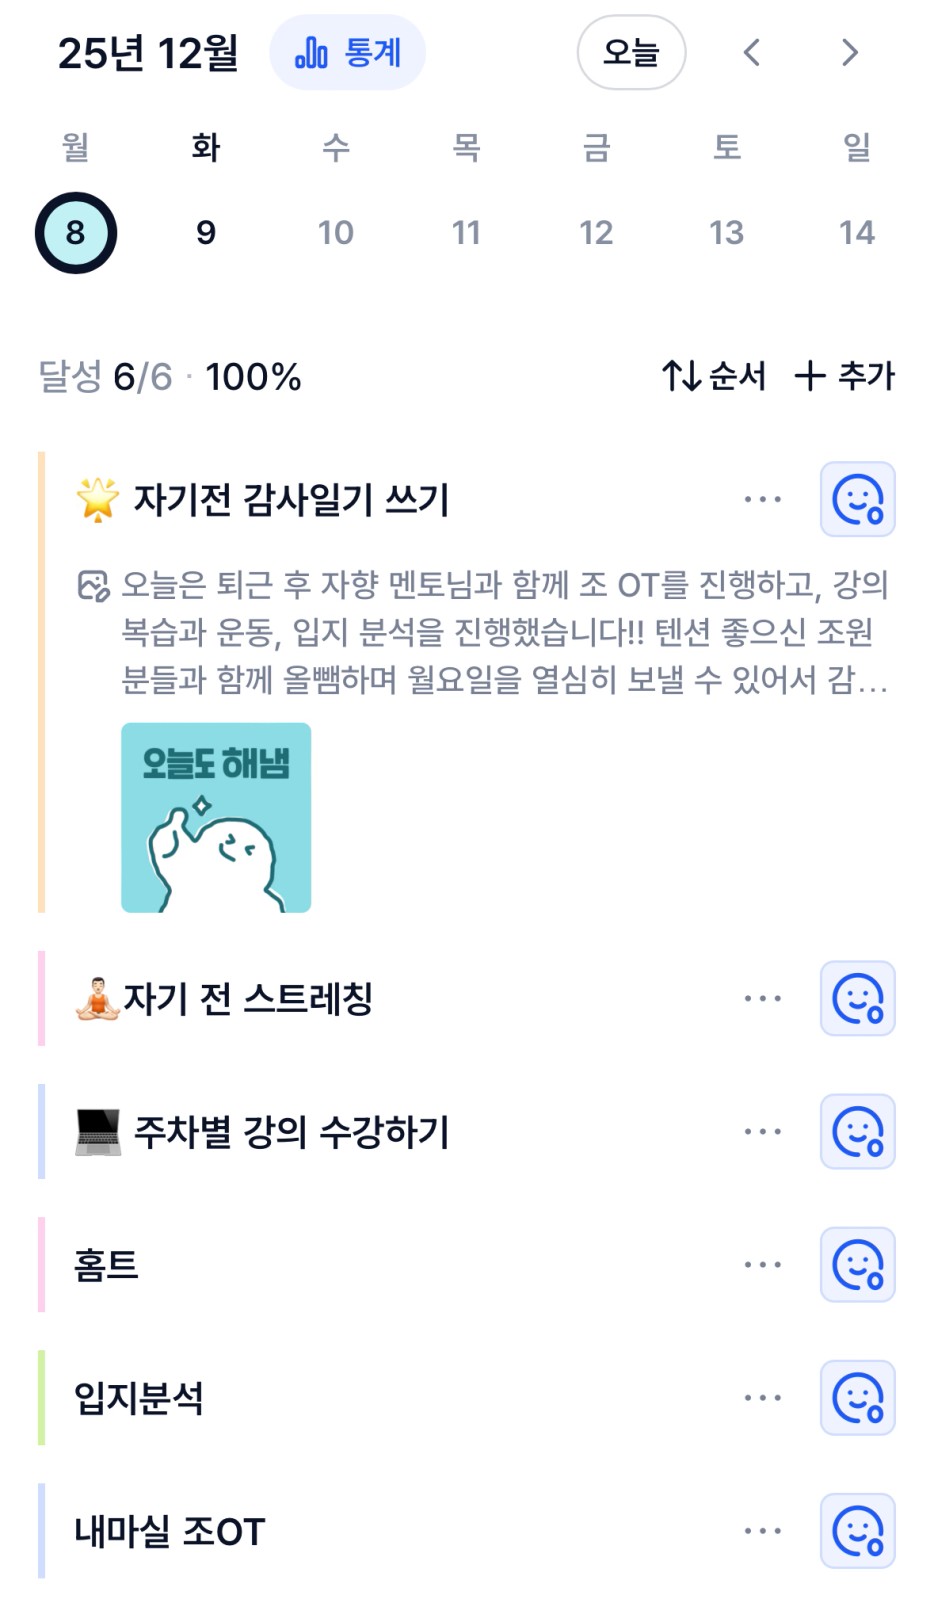Image resolution: width=934 pixels, height=1599 pixels.
Task: Select Sunday the 14th in calendar
Action: click(857, 233)
